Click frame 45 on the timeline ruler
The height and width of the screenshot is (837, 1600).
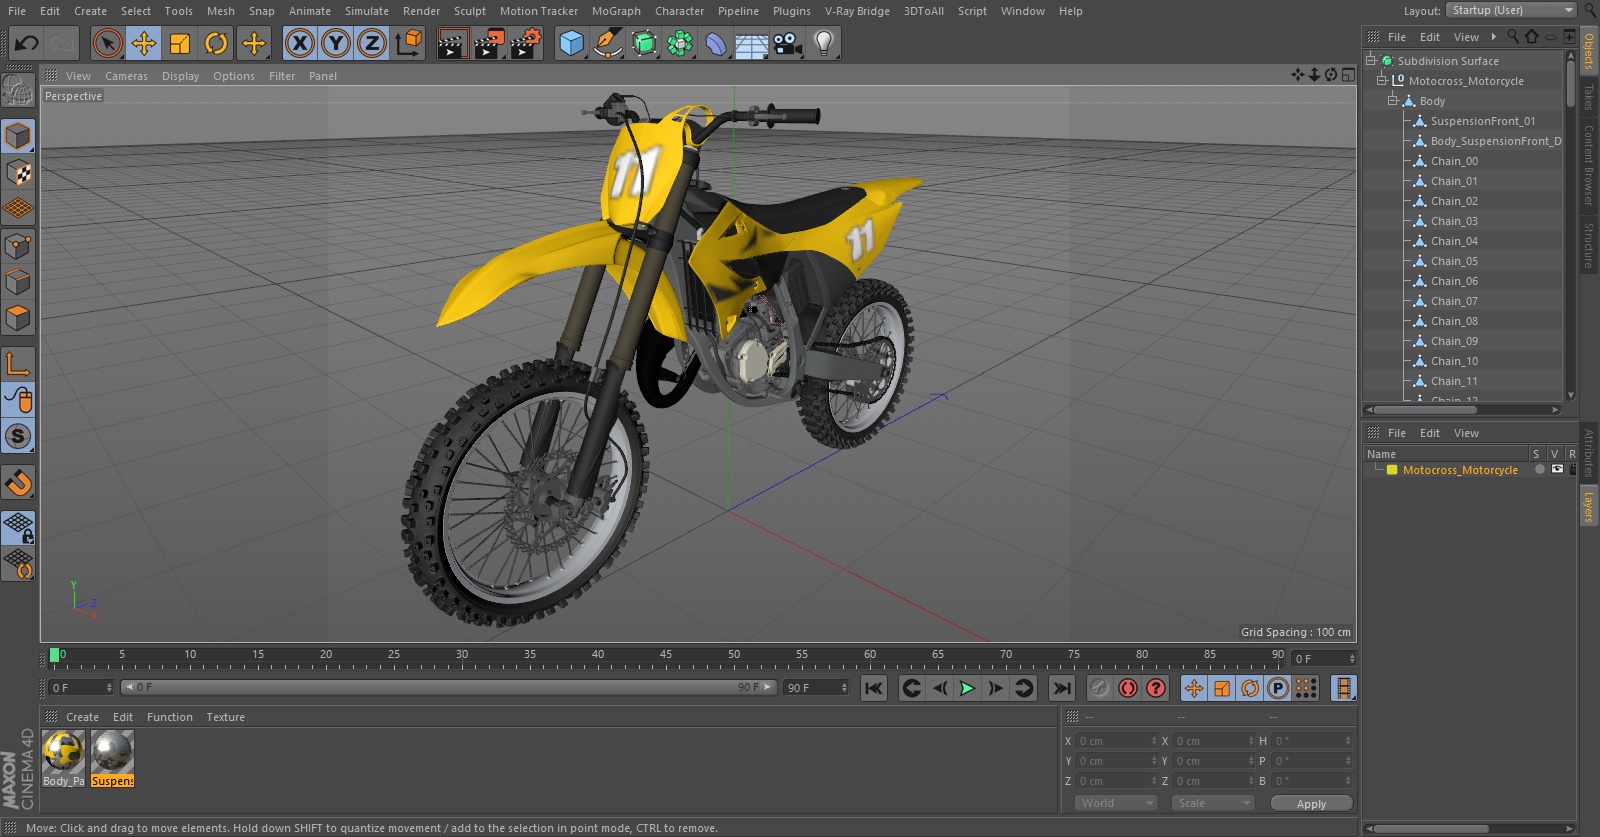tap(666, 656)
